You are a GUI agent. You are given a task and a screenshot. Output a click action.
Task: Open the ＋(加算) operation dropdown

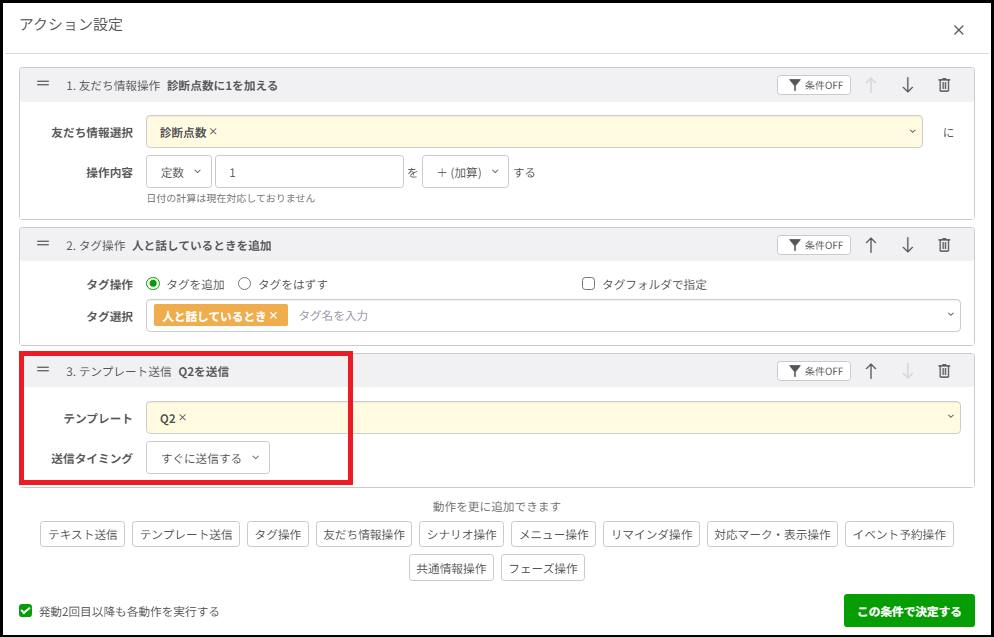coord(465,172)
